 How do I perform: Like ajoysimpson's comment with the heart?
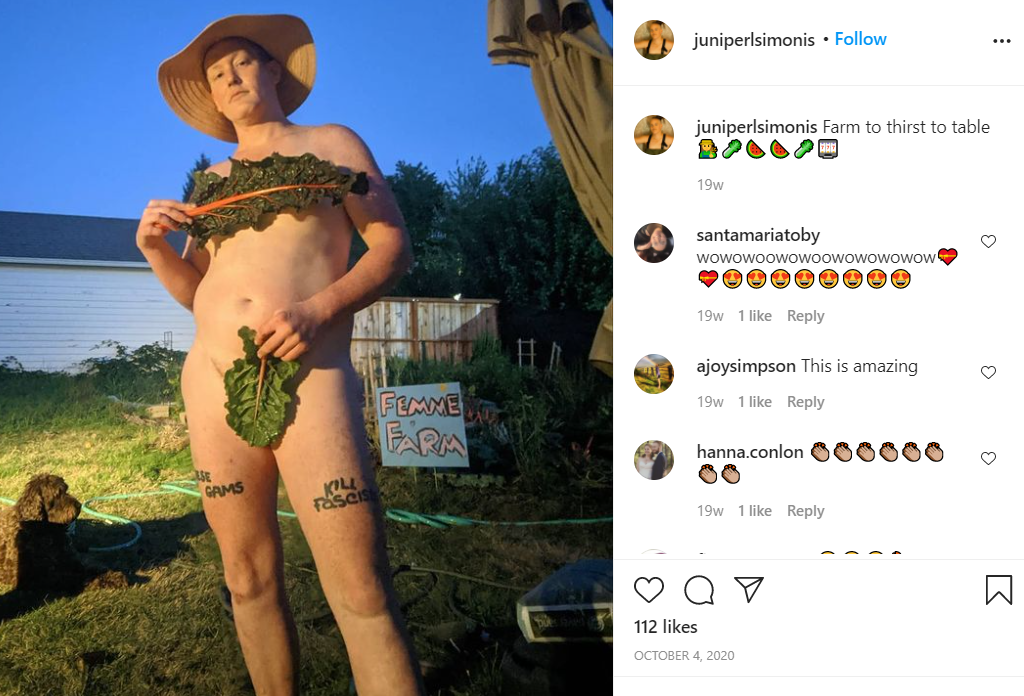pyautogui.click(x=988, y=372)
